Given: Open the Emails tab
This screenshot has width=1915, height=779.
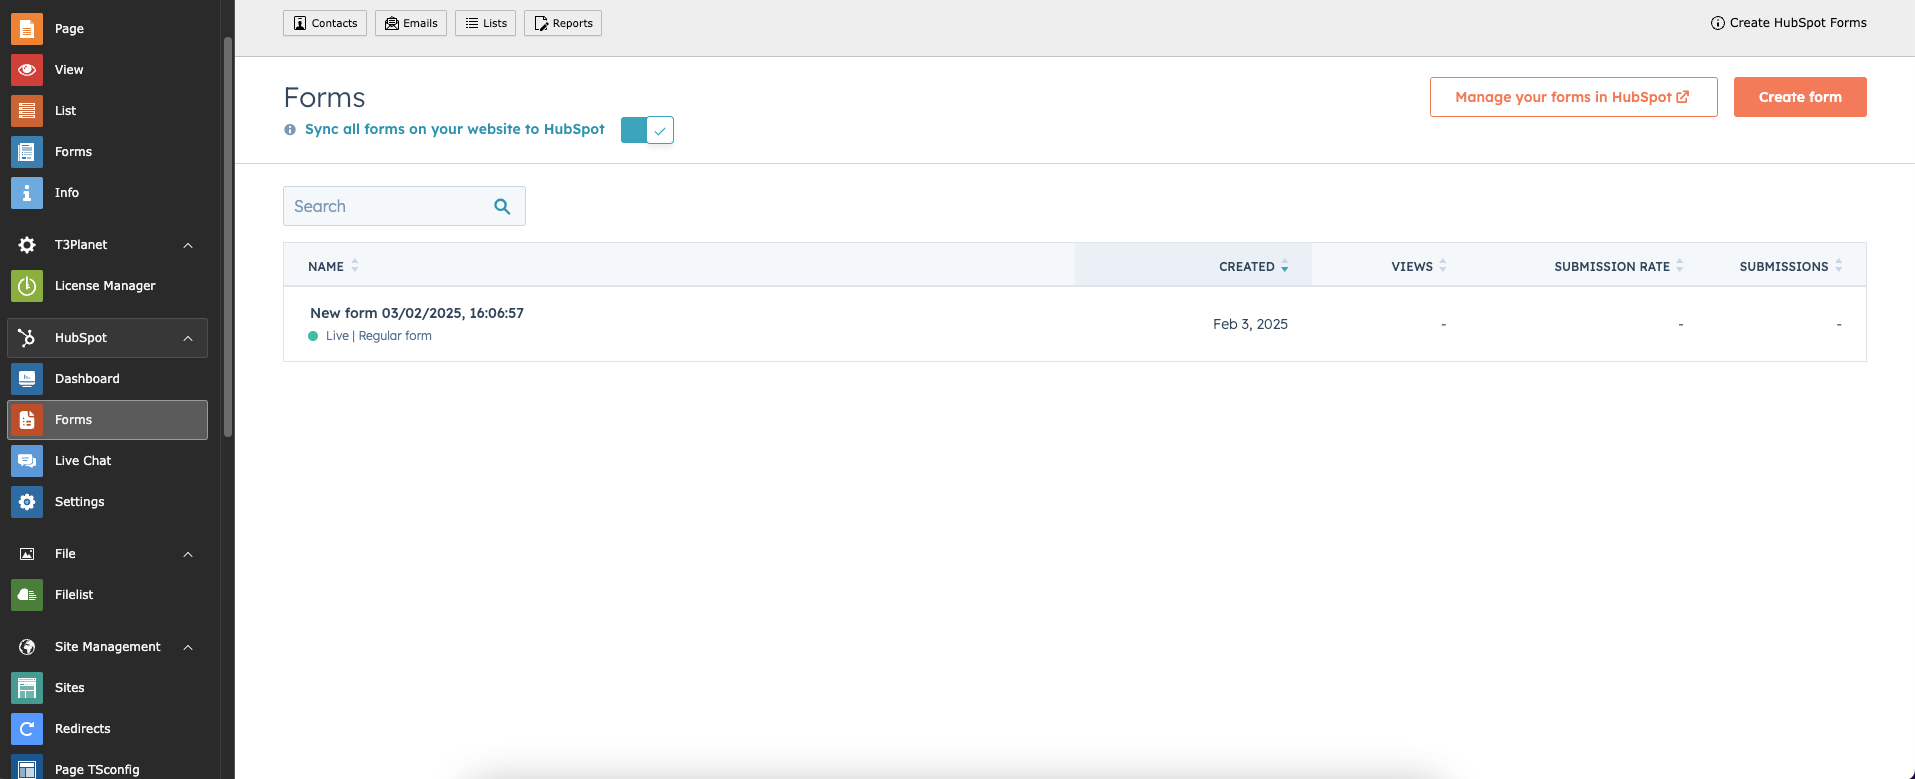Looking at the screenshot, I should tap(411, 23).
